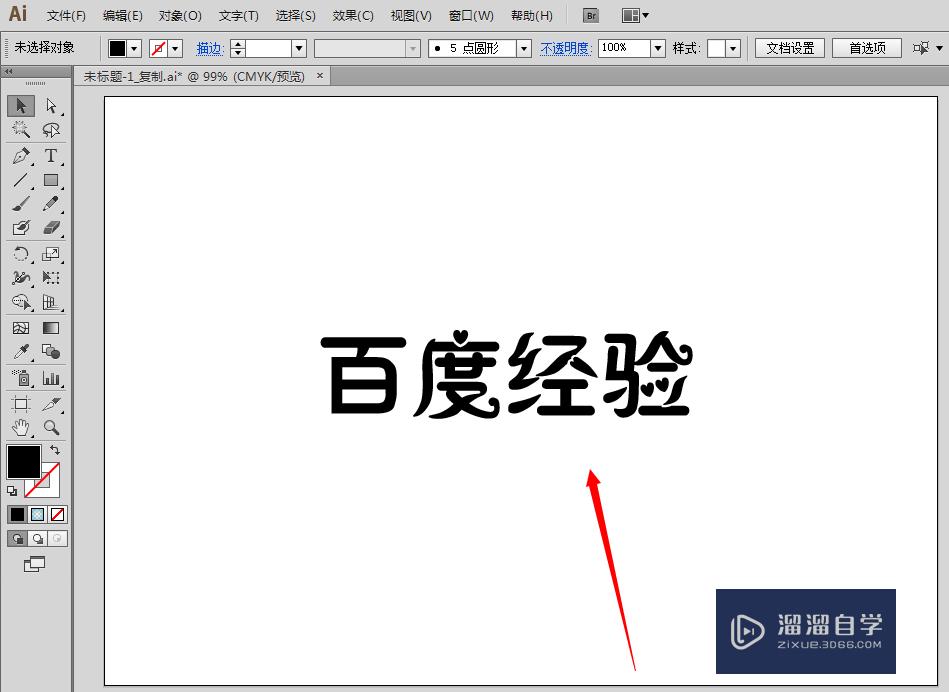Select the Direct Selection tool
The width and height of the screenshot is (949, 692).
pos(51,106)
